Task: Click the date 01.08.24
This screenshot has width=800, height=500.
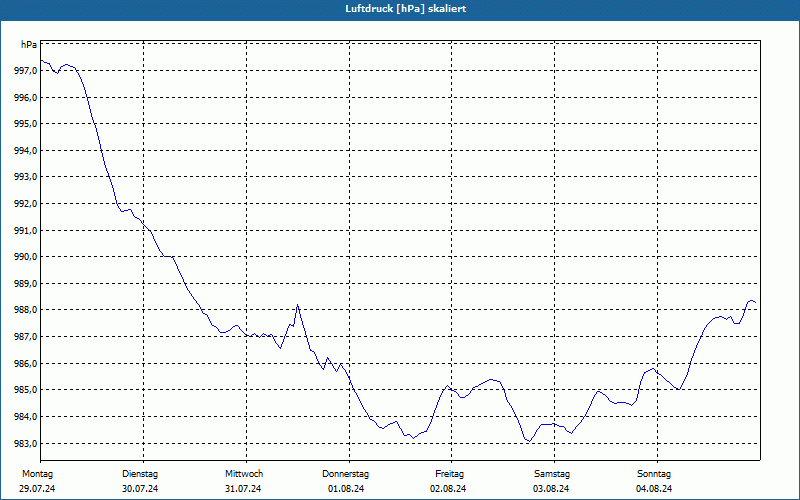Action: click(346, 489)
